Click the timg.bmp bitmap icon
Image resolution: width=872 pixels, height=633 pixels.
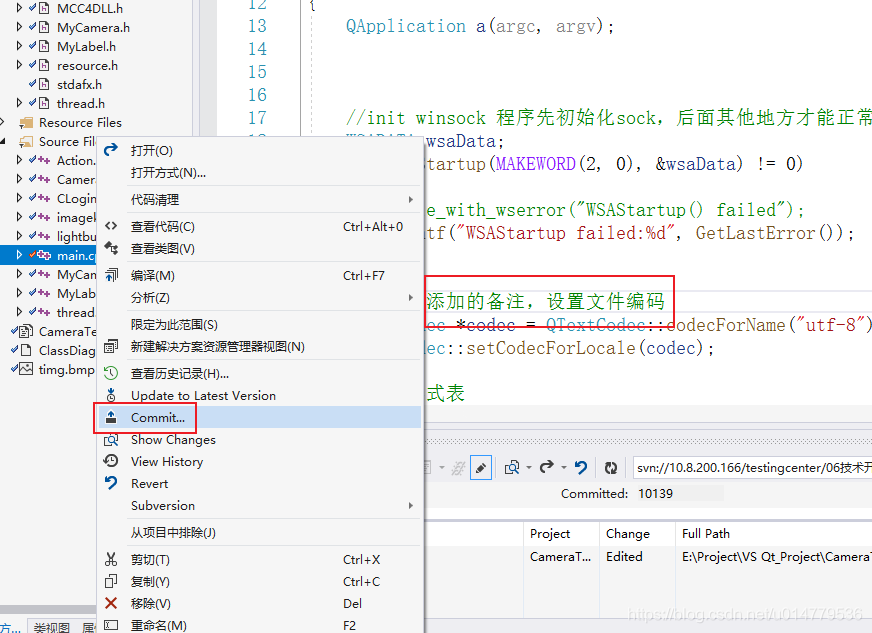(x=25, y=369)
